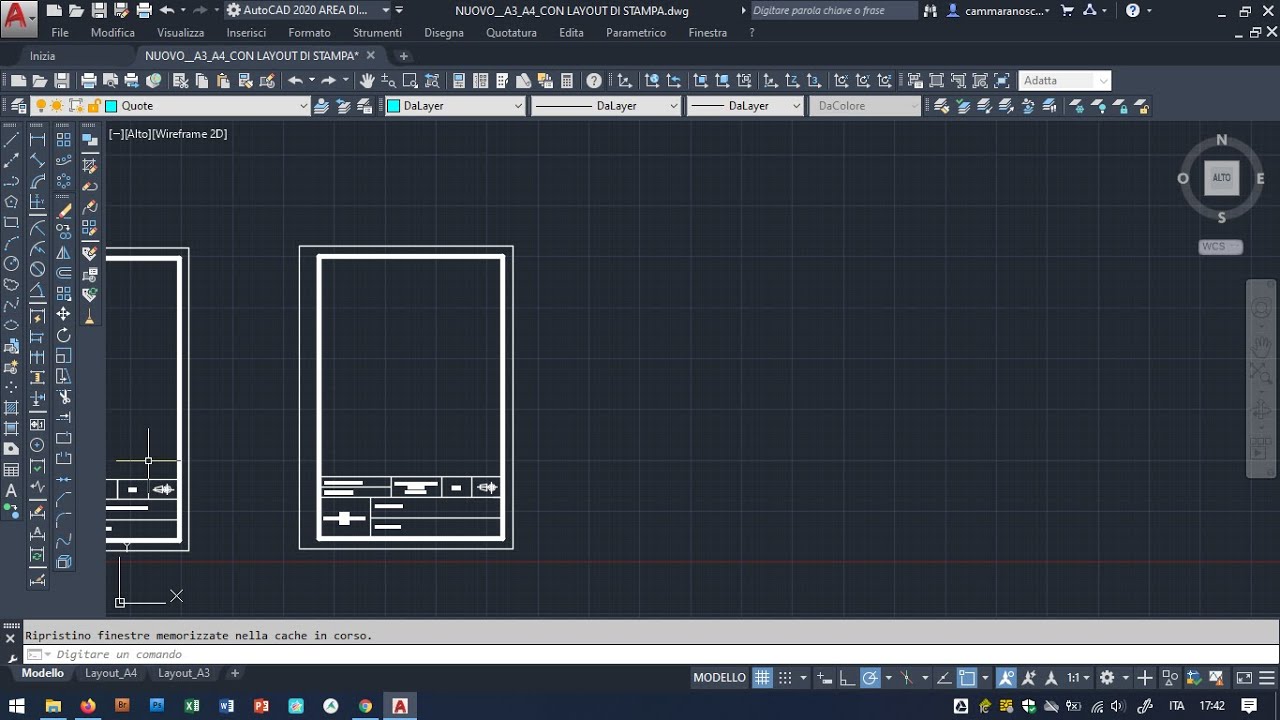Viewport: 1280px width, 720px height.
Task: Expand the undo history dropdown arrow
Action: [x=312, y=81]
